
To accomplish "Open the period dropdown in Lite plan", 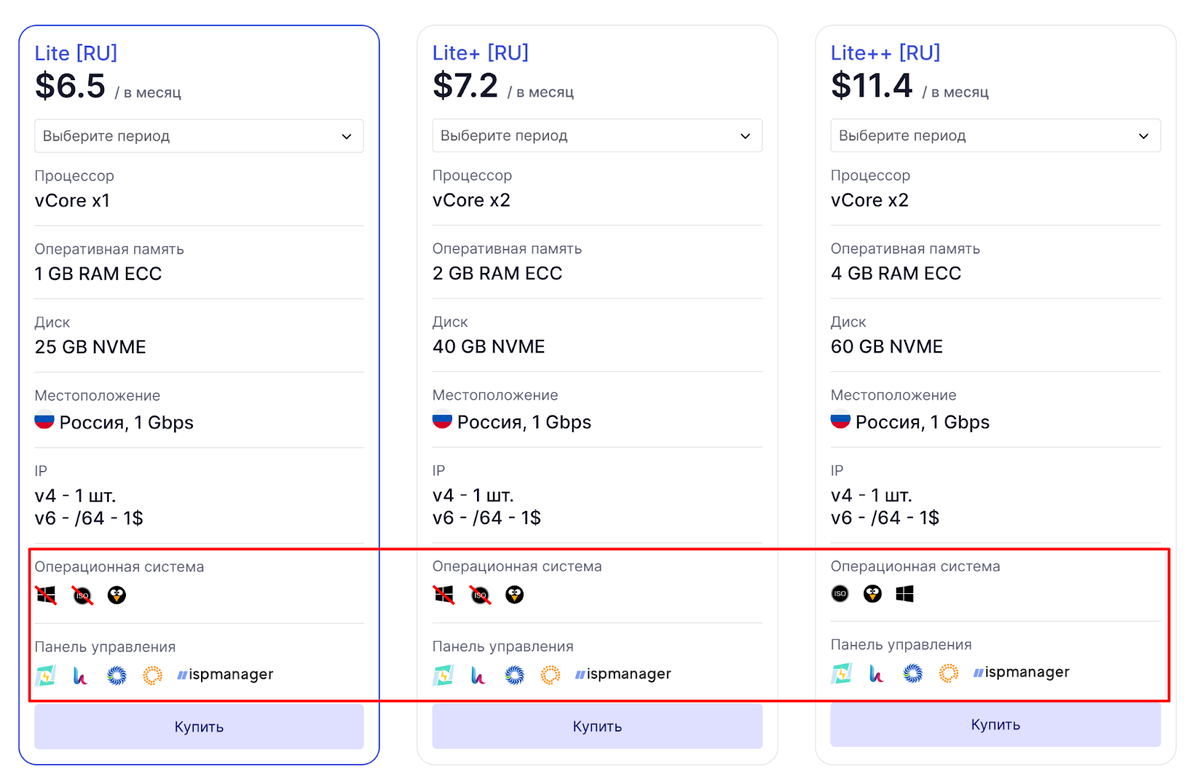I will [199, 136].
